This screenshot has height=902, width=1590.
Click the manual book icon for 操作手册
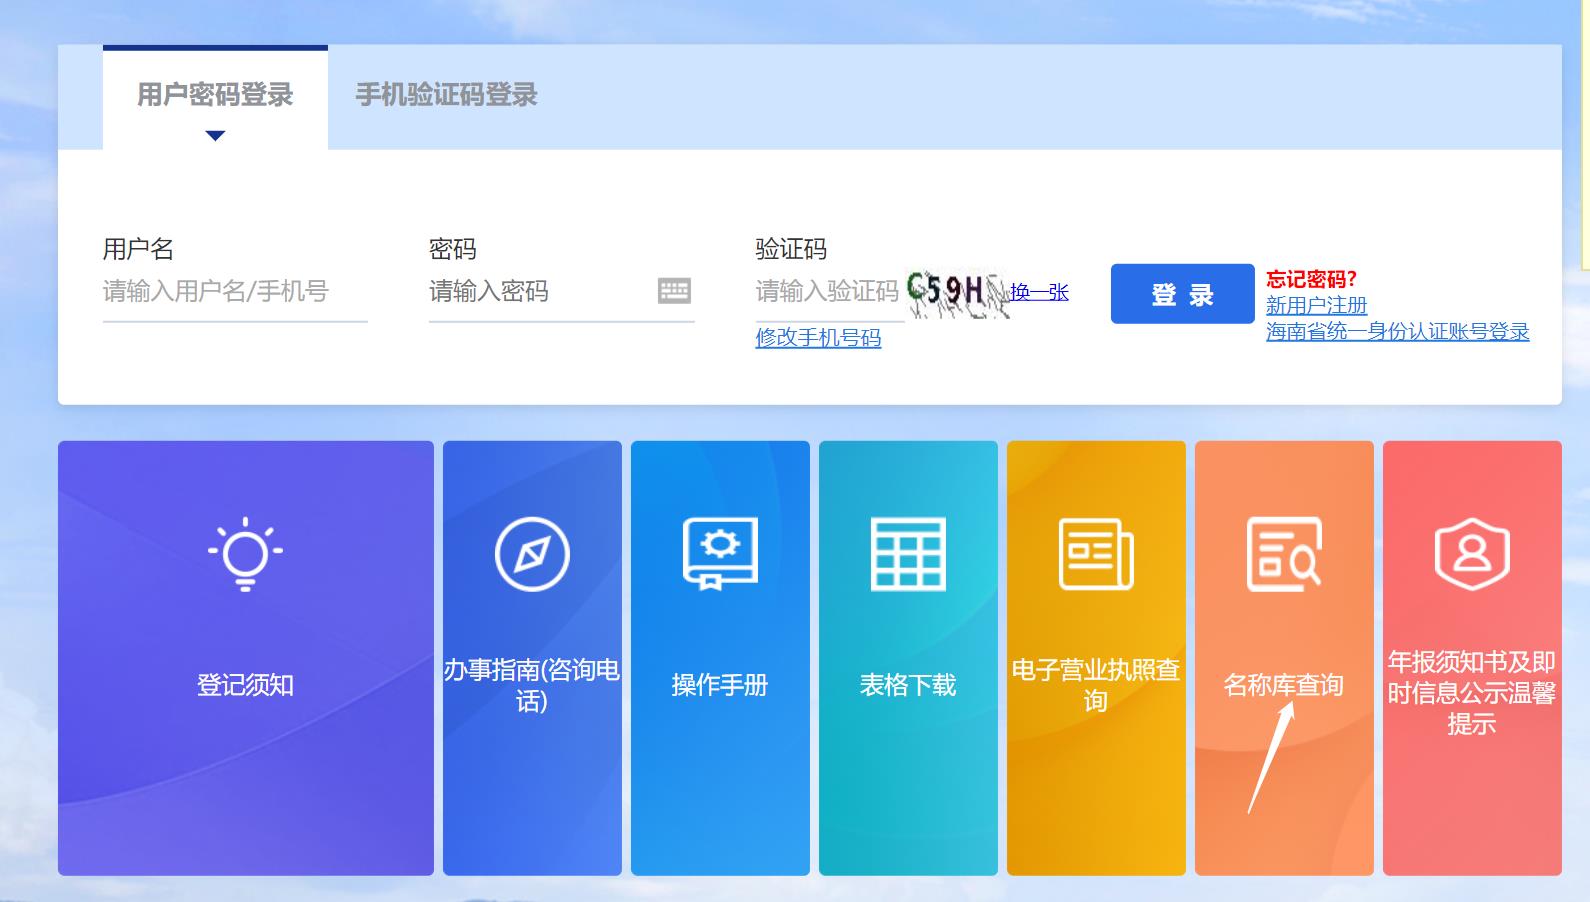pyautogui.click(x=720, y=554)
